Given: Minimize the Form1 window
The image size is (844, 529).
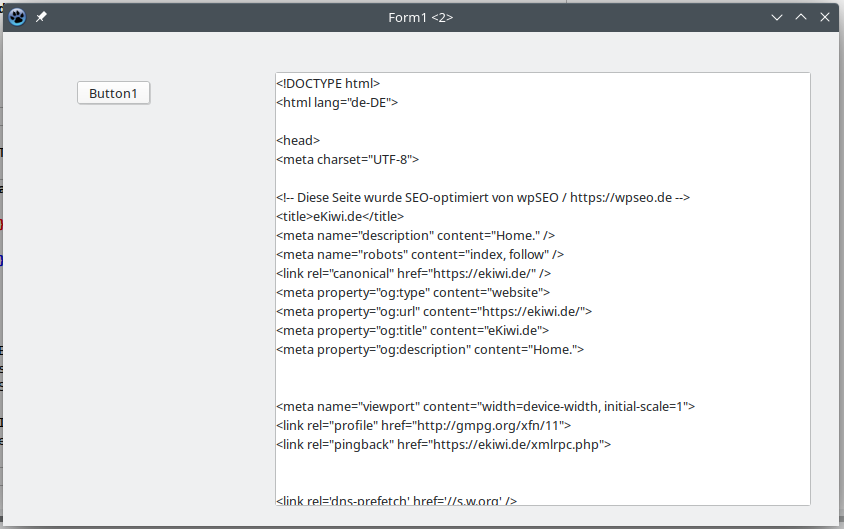Looking at the screenshot, I should pyautogui.click(x=777, y=17).
